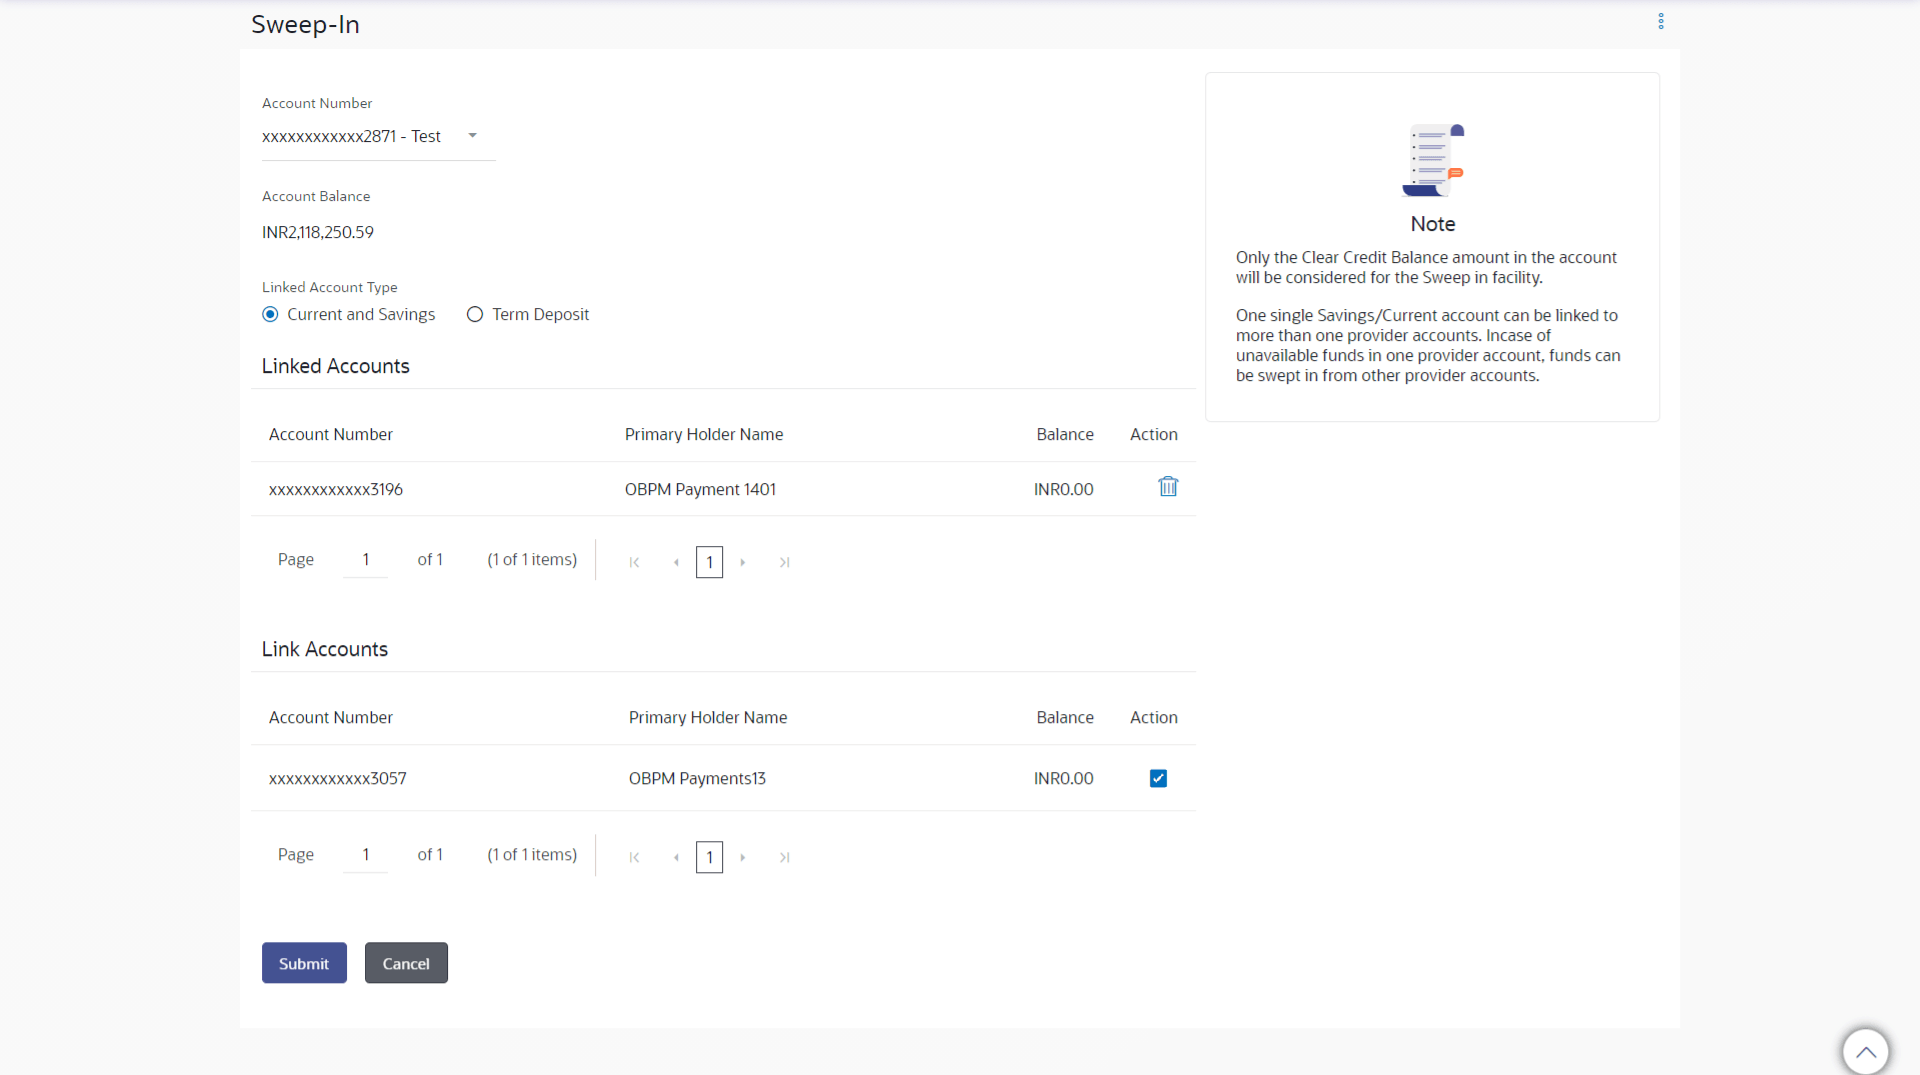Click the Linked Account Type label
1920x1075 pixels.
(x=330, y=287)
